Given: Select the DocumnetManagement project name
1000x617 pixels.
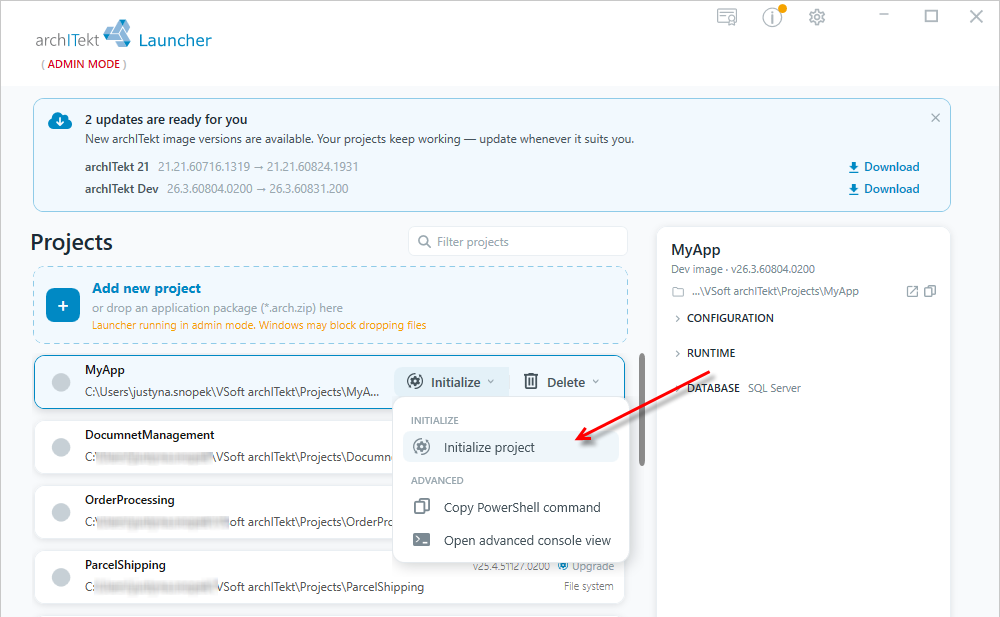Looking at the screenshot, I should tap(150, 435).
